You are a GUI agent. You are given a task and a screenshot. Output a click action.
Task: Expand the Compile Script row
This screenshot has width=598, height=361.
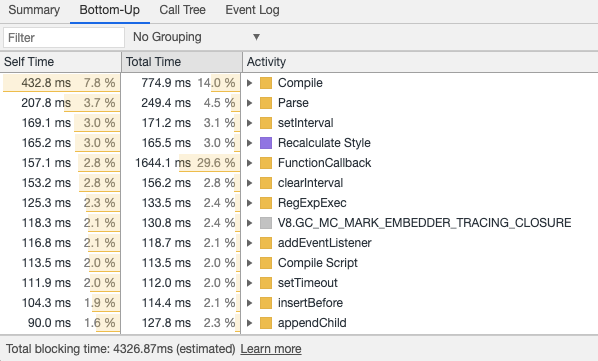point(249,263)
